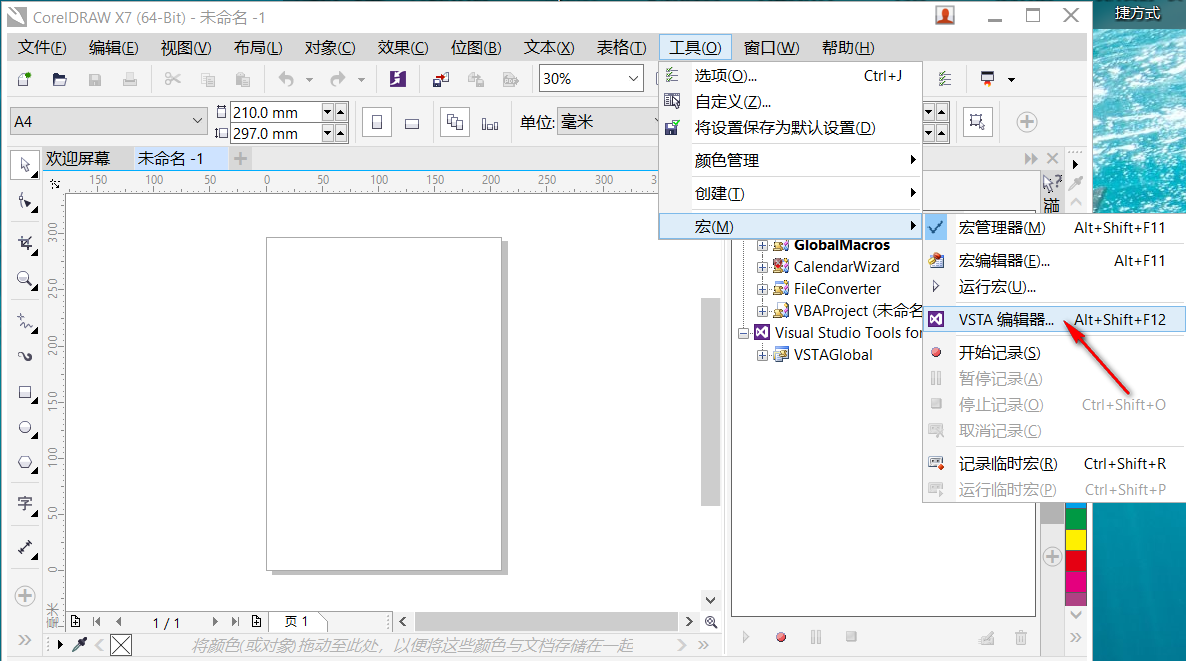Click start recording red dot in docker

781,638
